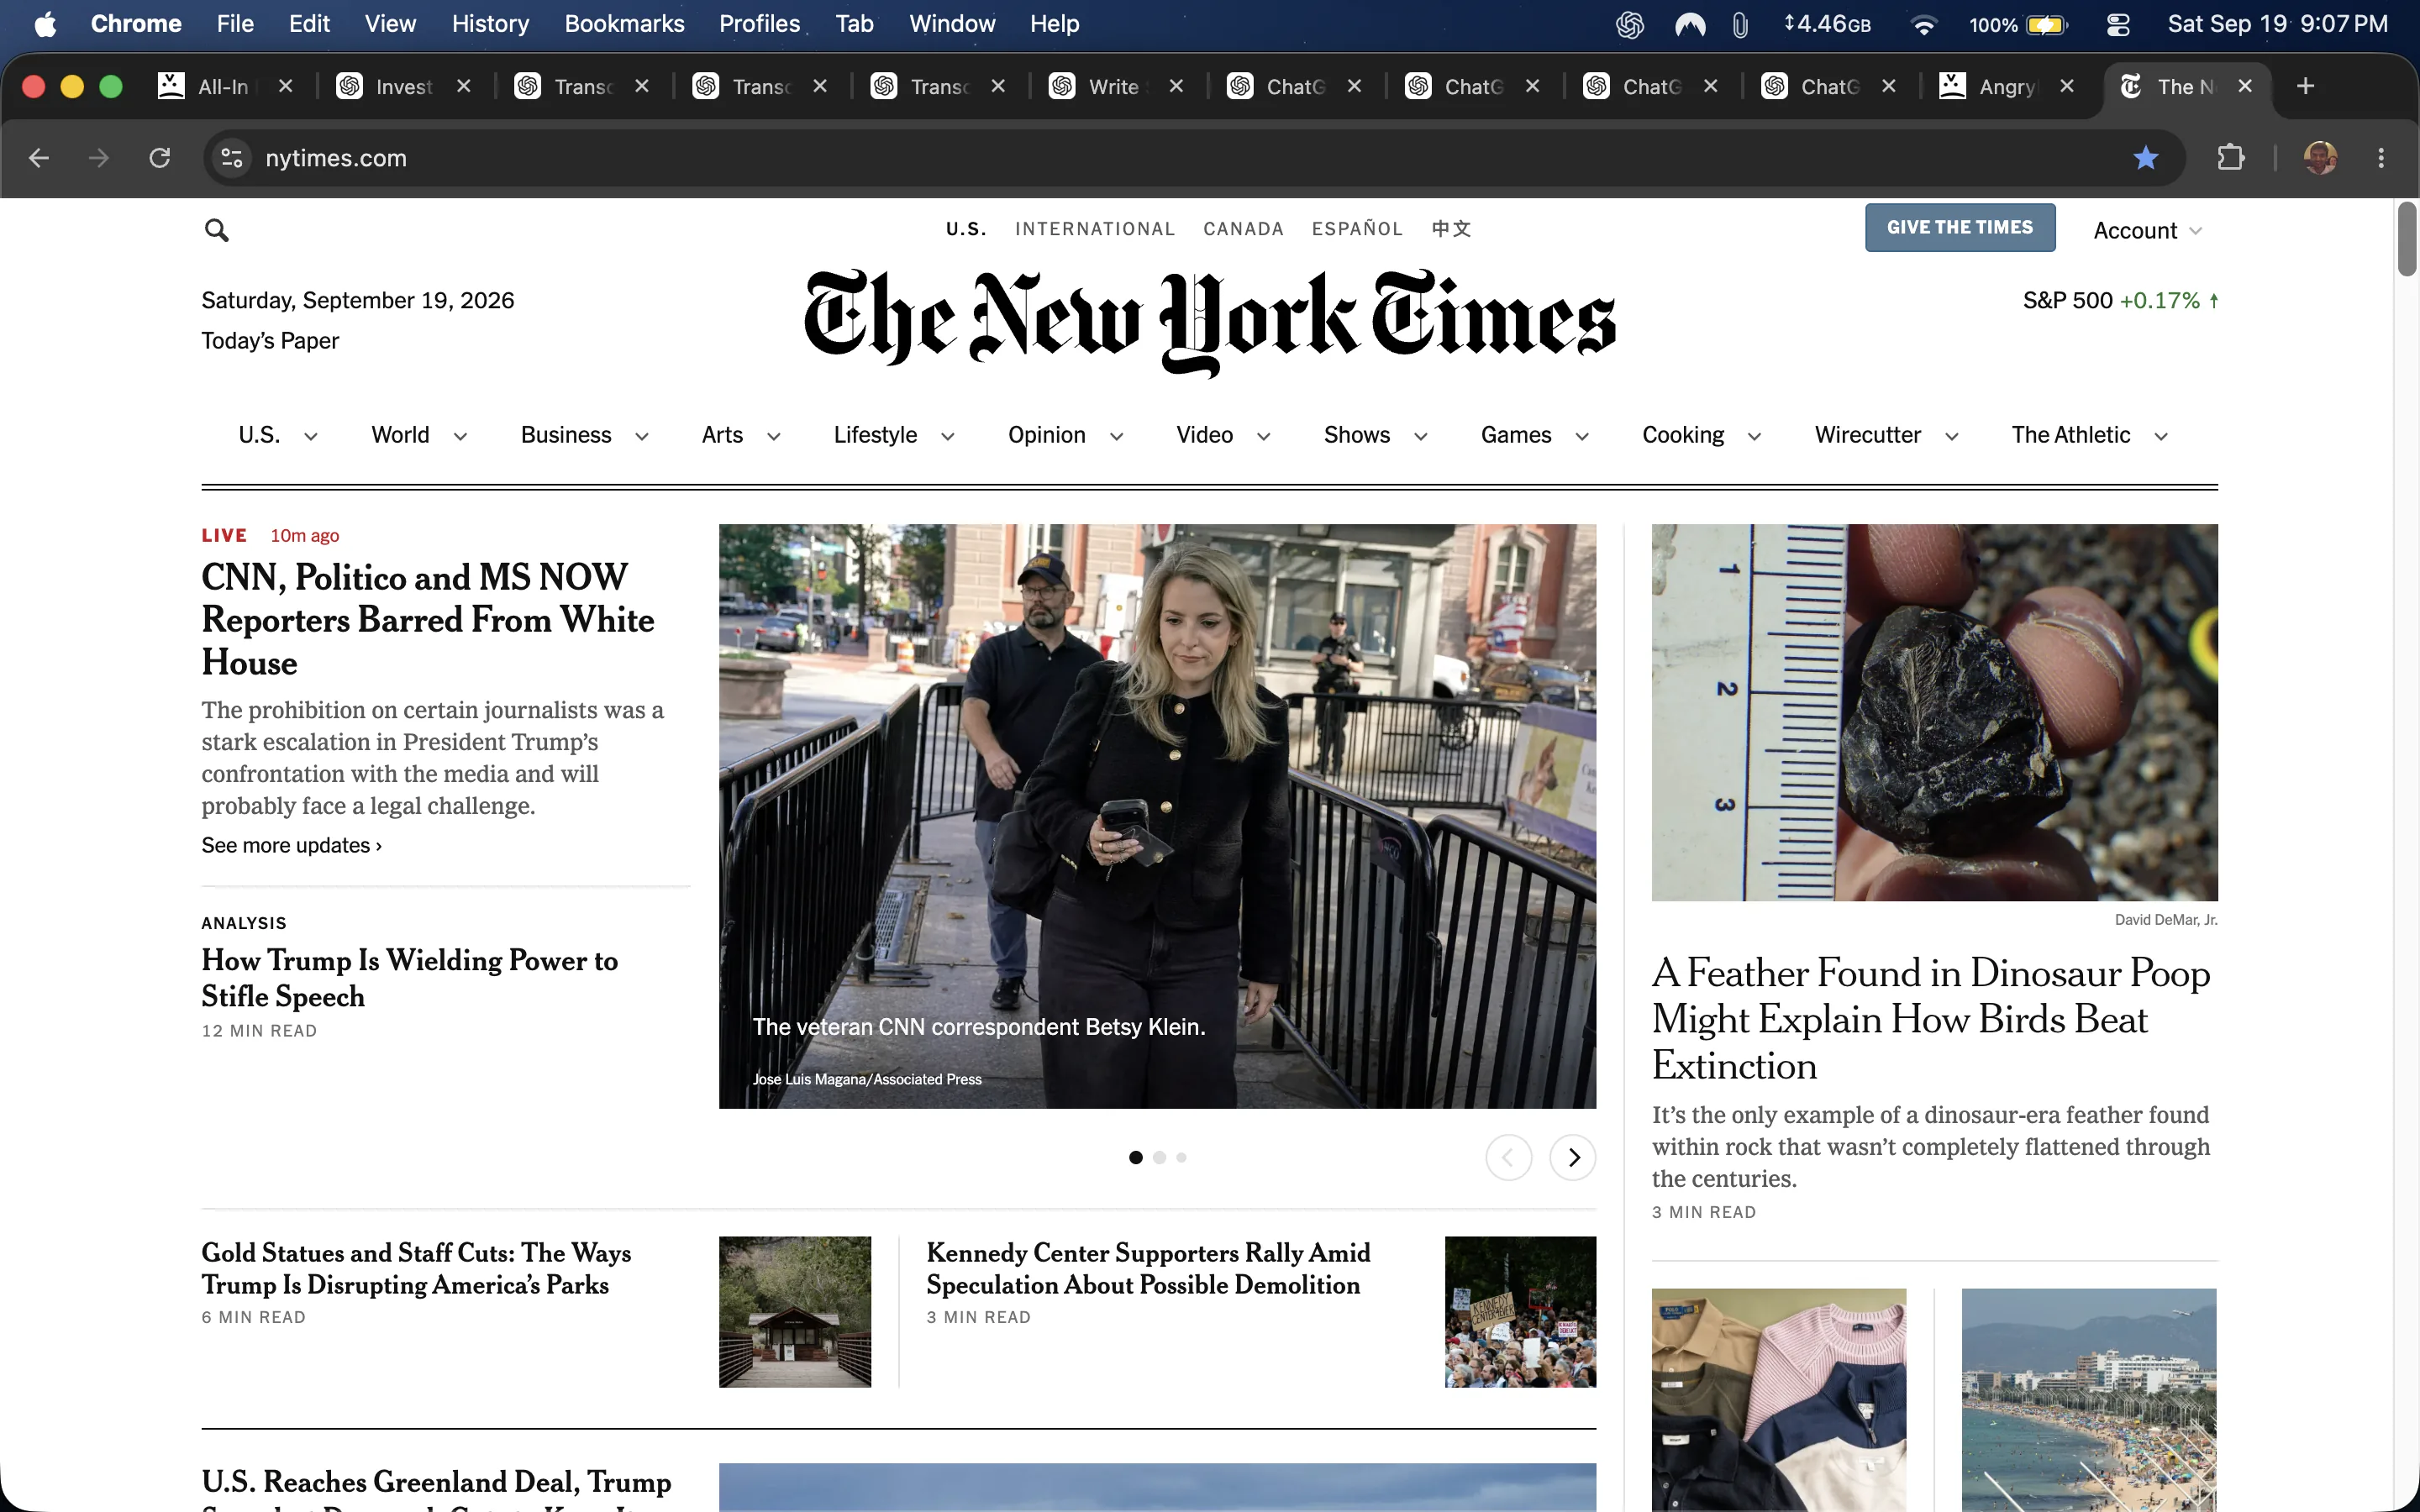Viewport: 2420px width, 1512px height.
Task: Expand the Opinion section dropdown
Action: 1117,436
